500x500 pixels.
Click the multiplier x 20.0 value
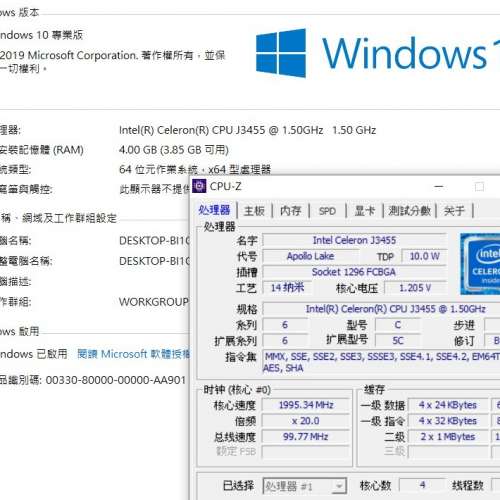click(x=306, y=421)
